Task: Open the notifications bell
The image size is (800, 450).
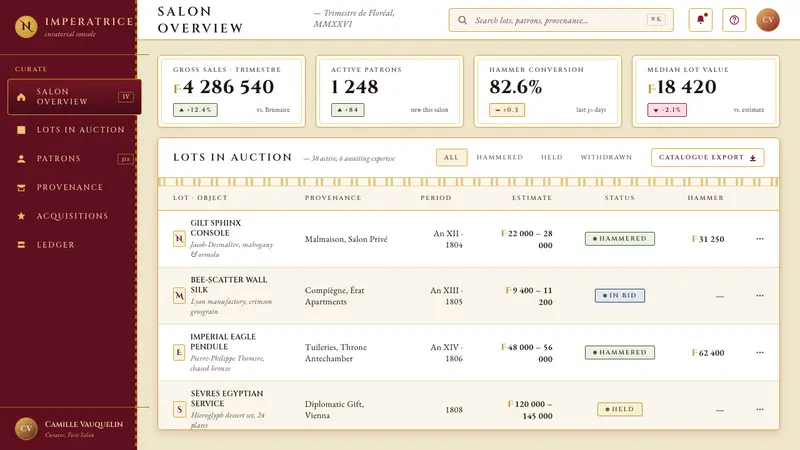Action: (x=701, y=20)
